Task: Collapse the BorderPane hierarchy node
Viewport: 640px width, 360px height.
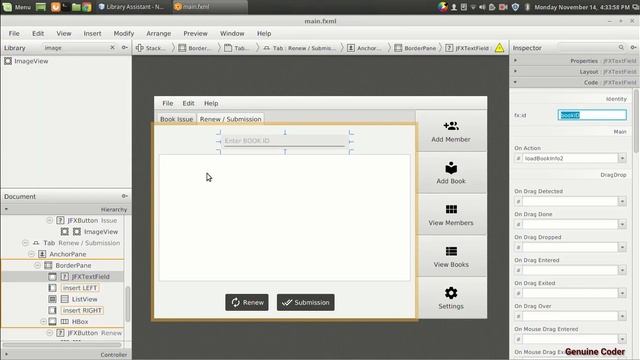Action: click(38, 265)
